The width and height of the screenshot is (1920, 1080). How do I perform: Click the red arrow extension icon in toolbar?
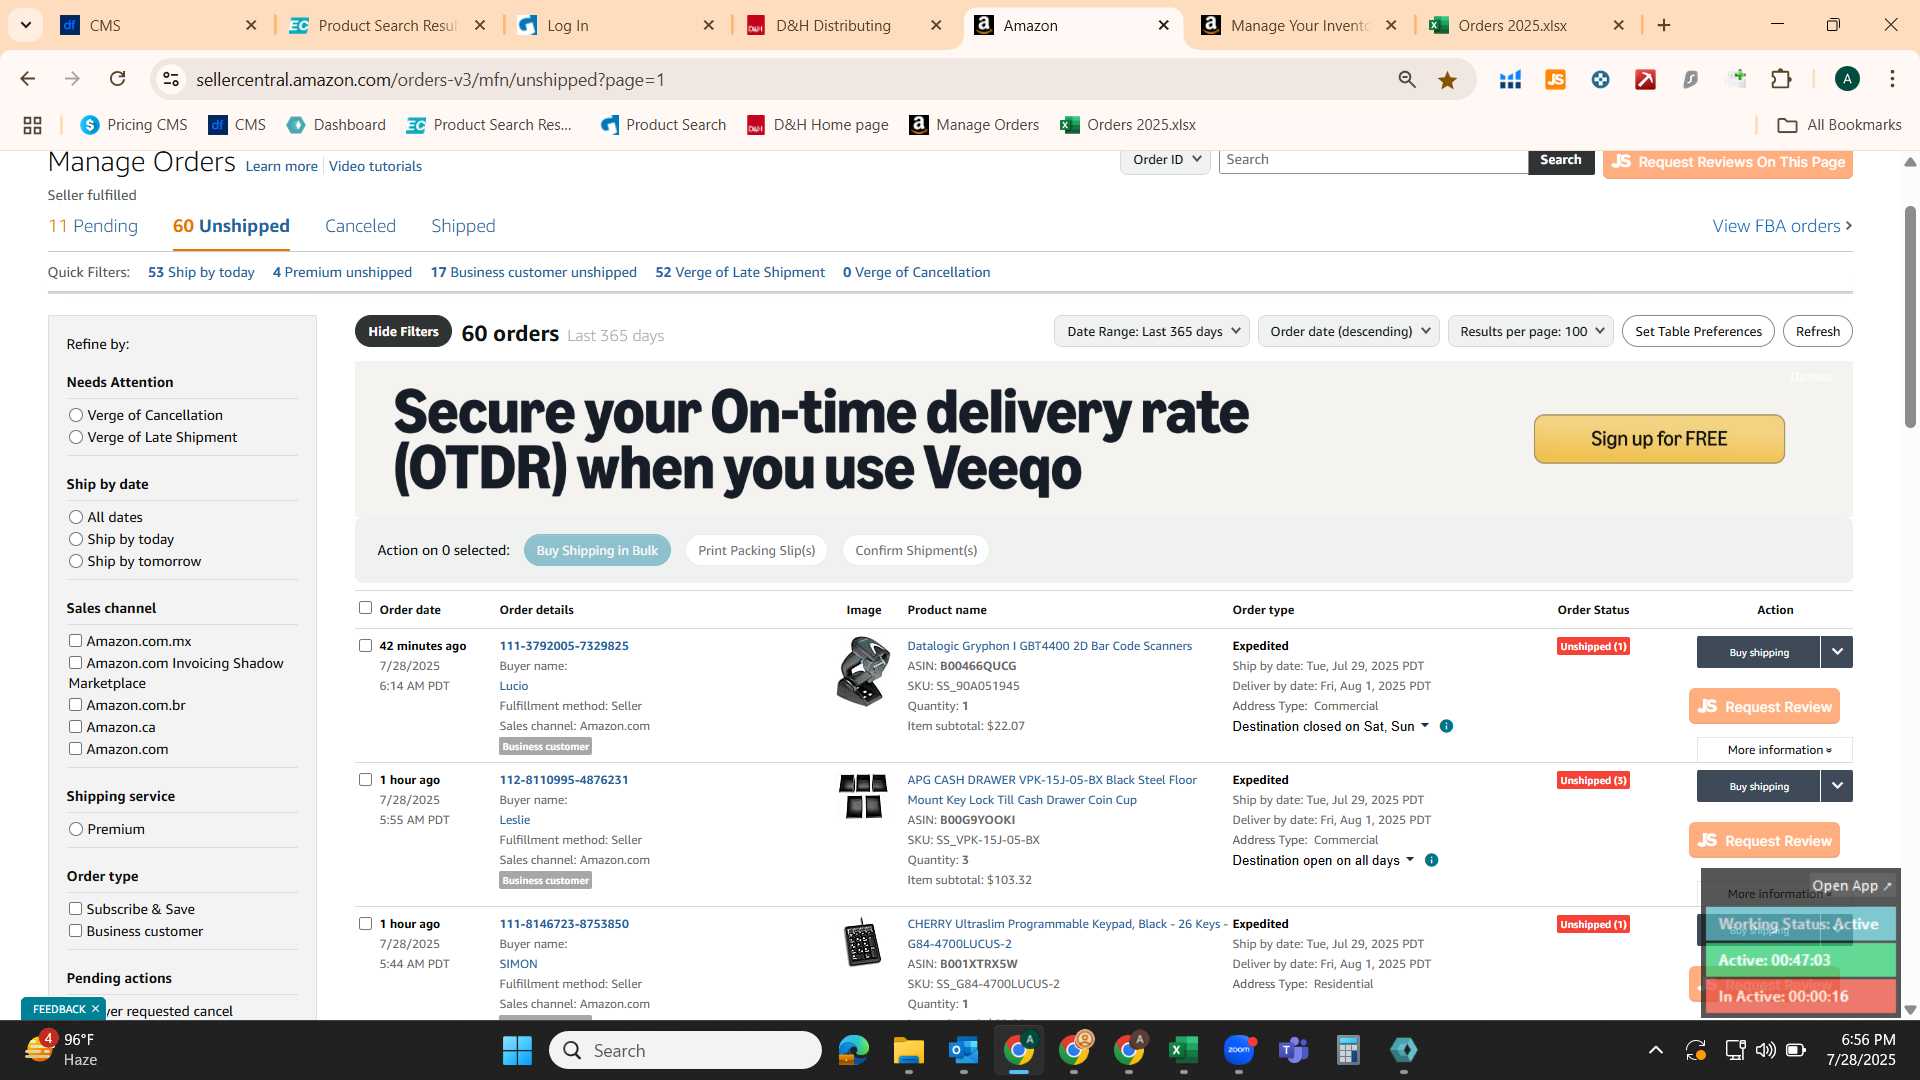pos(1645,80)
